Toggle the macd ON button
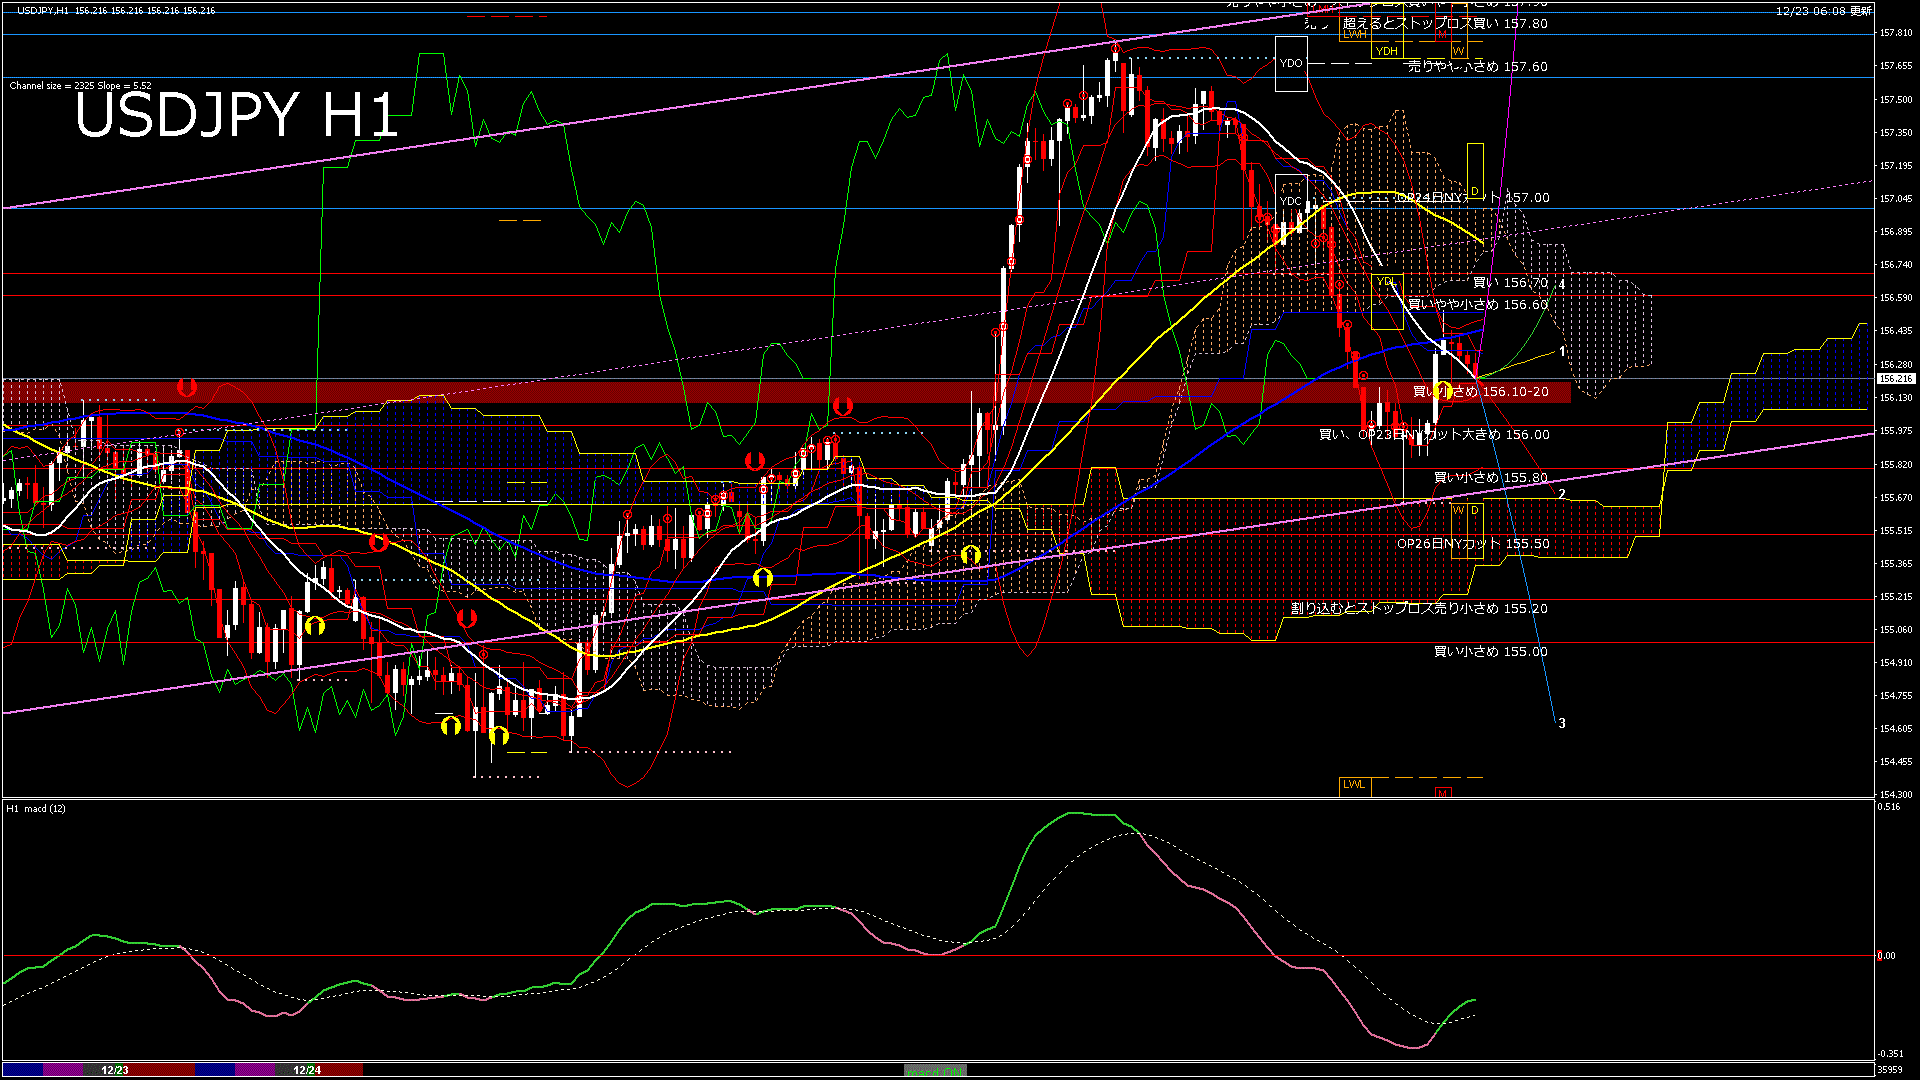The width and height of the screenshot is (1920, 1080). click(x=935, y=1071)
